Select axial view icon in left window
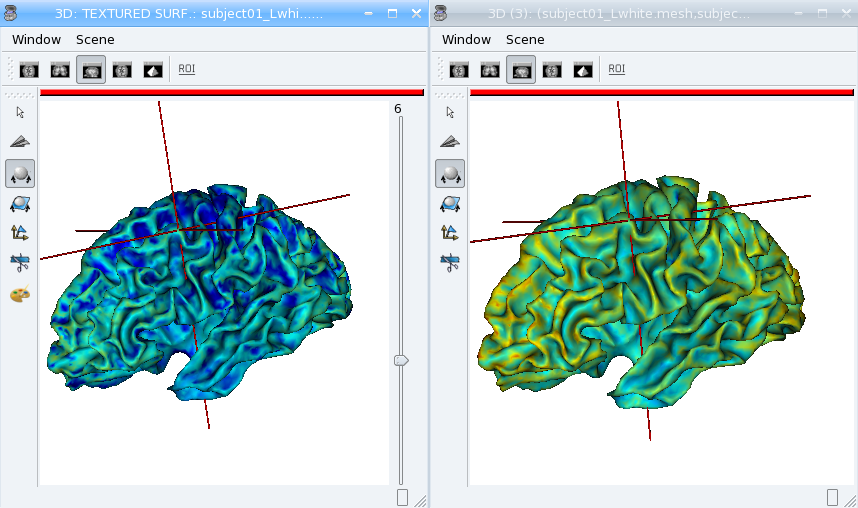This screenshot has width=858, height=508. tap(29, 70)
